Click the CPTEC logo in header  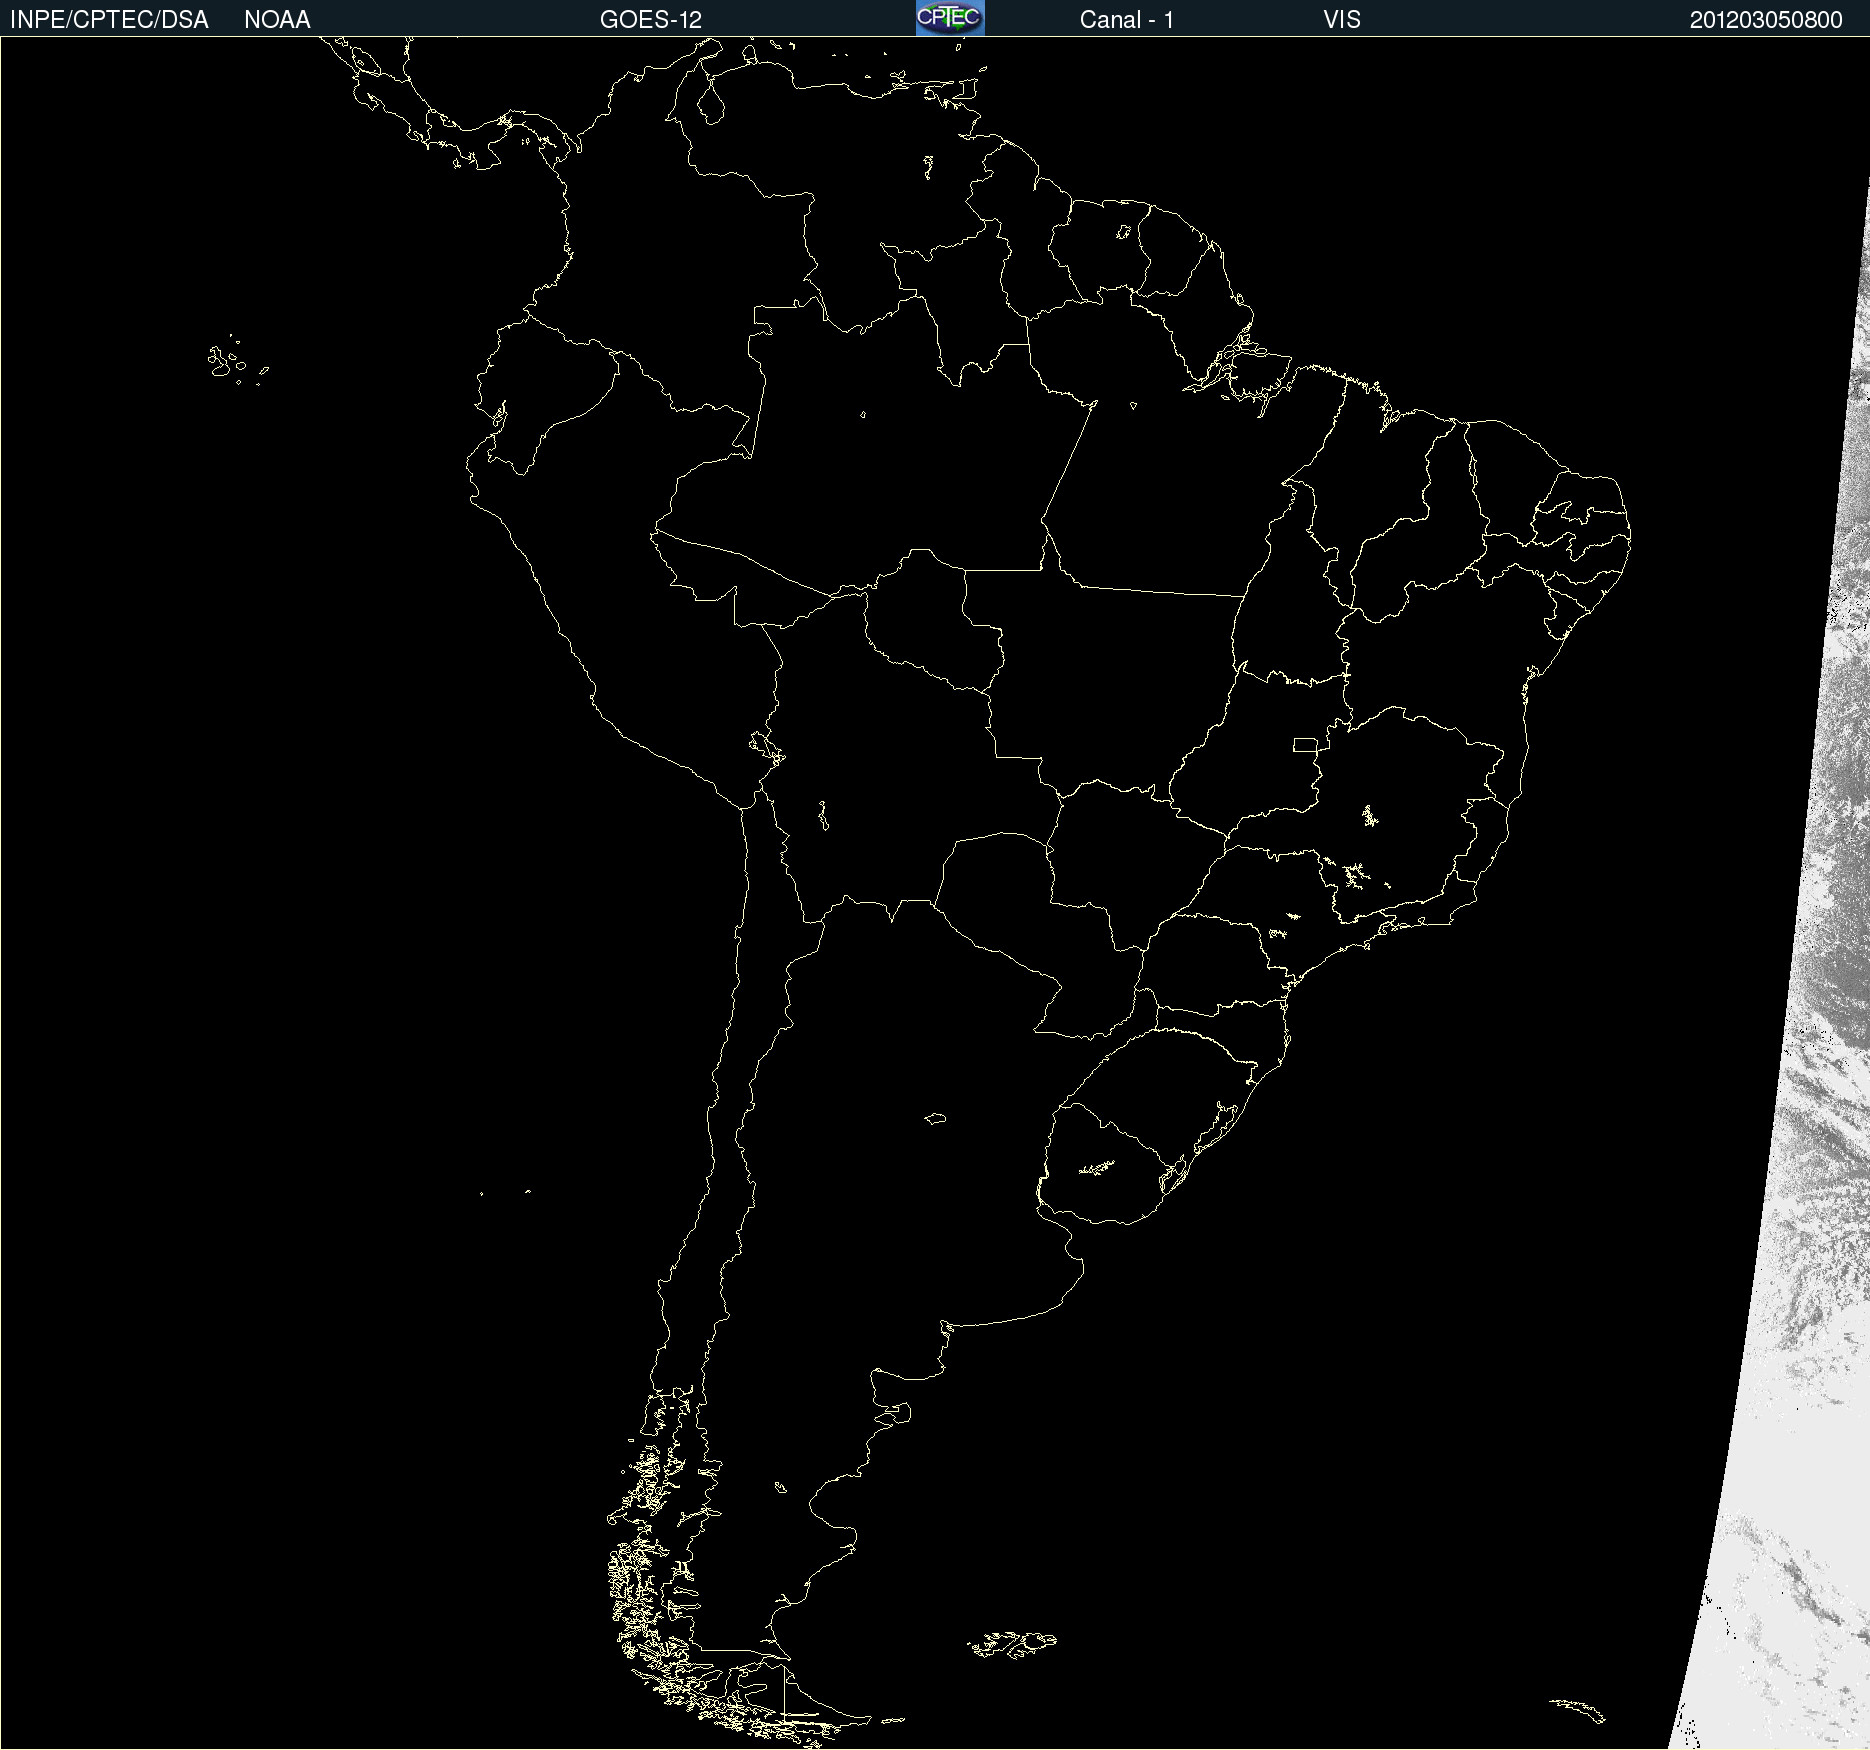tap(950, 18)
